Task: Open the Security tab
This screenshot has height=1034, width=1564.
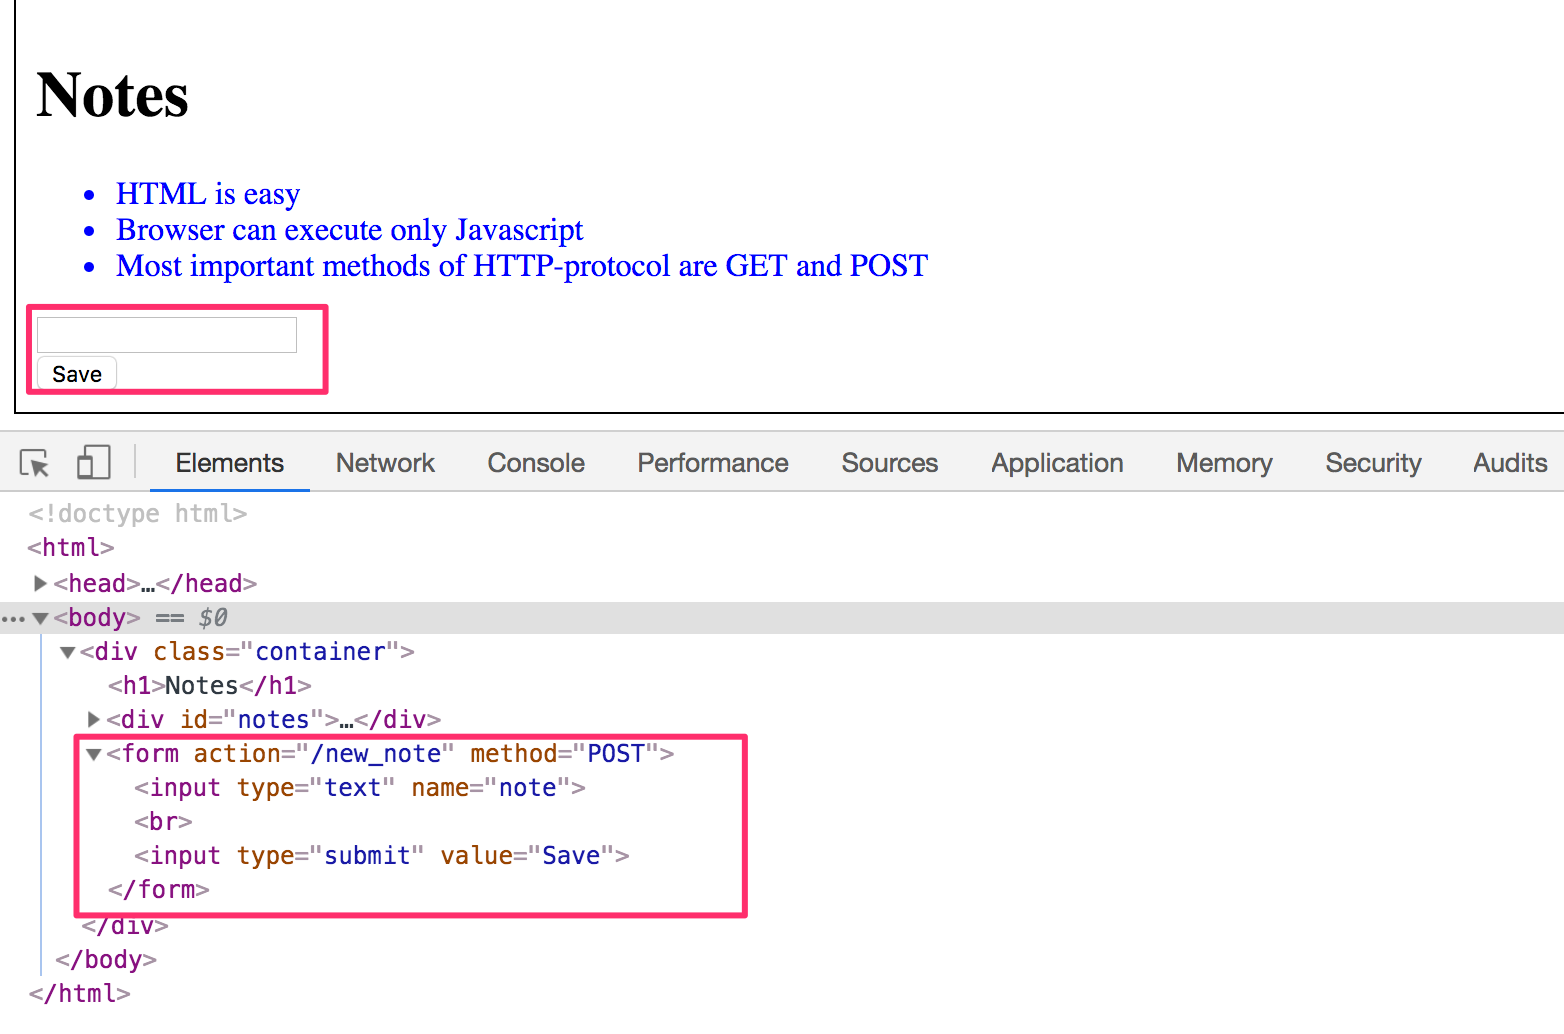Action: click(x=1373, y=463)
